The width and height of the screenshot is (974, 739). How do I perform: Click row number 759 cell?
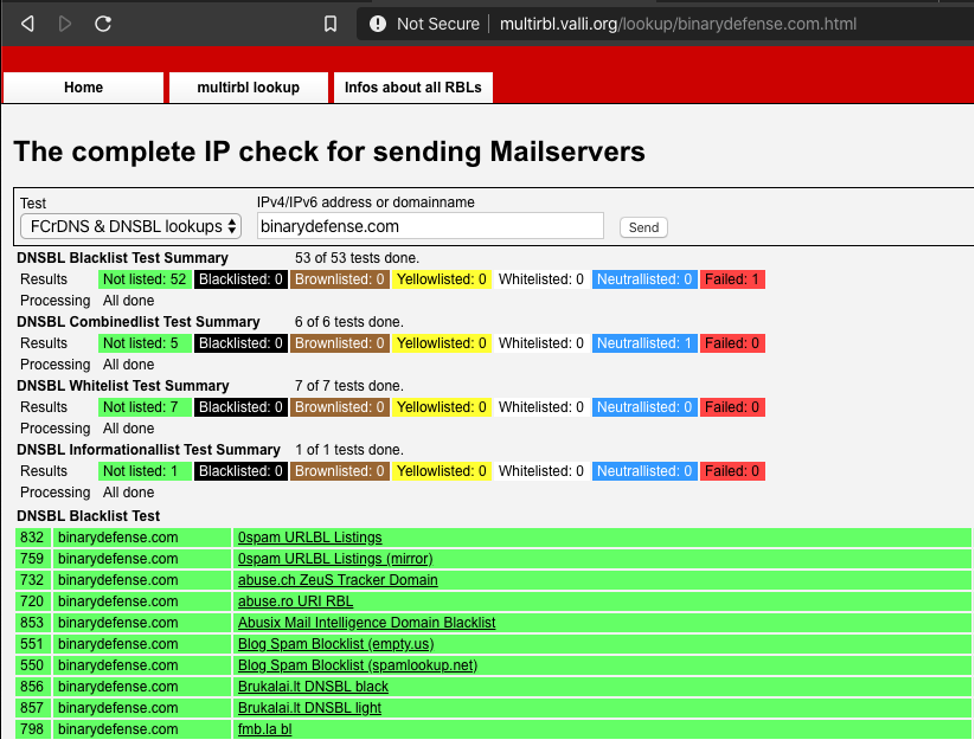(32, 559)
